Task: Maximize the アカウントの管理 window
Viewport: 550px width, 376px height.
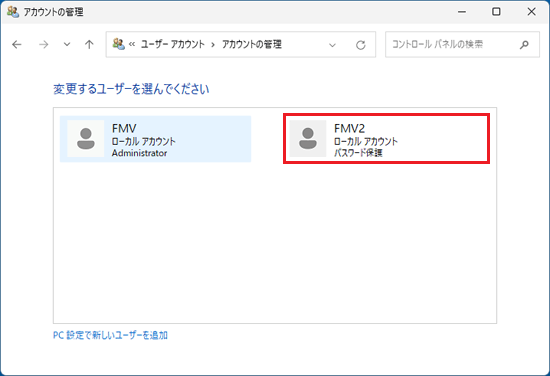Action: [x=496, y=12]
